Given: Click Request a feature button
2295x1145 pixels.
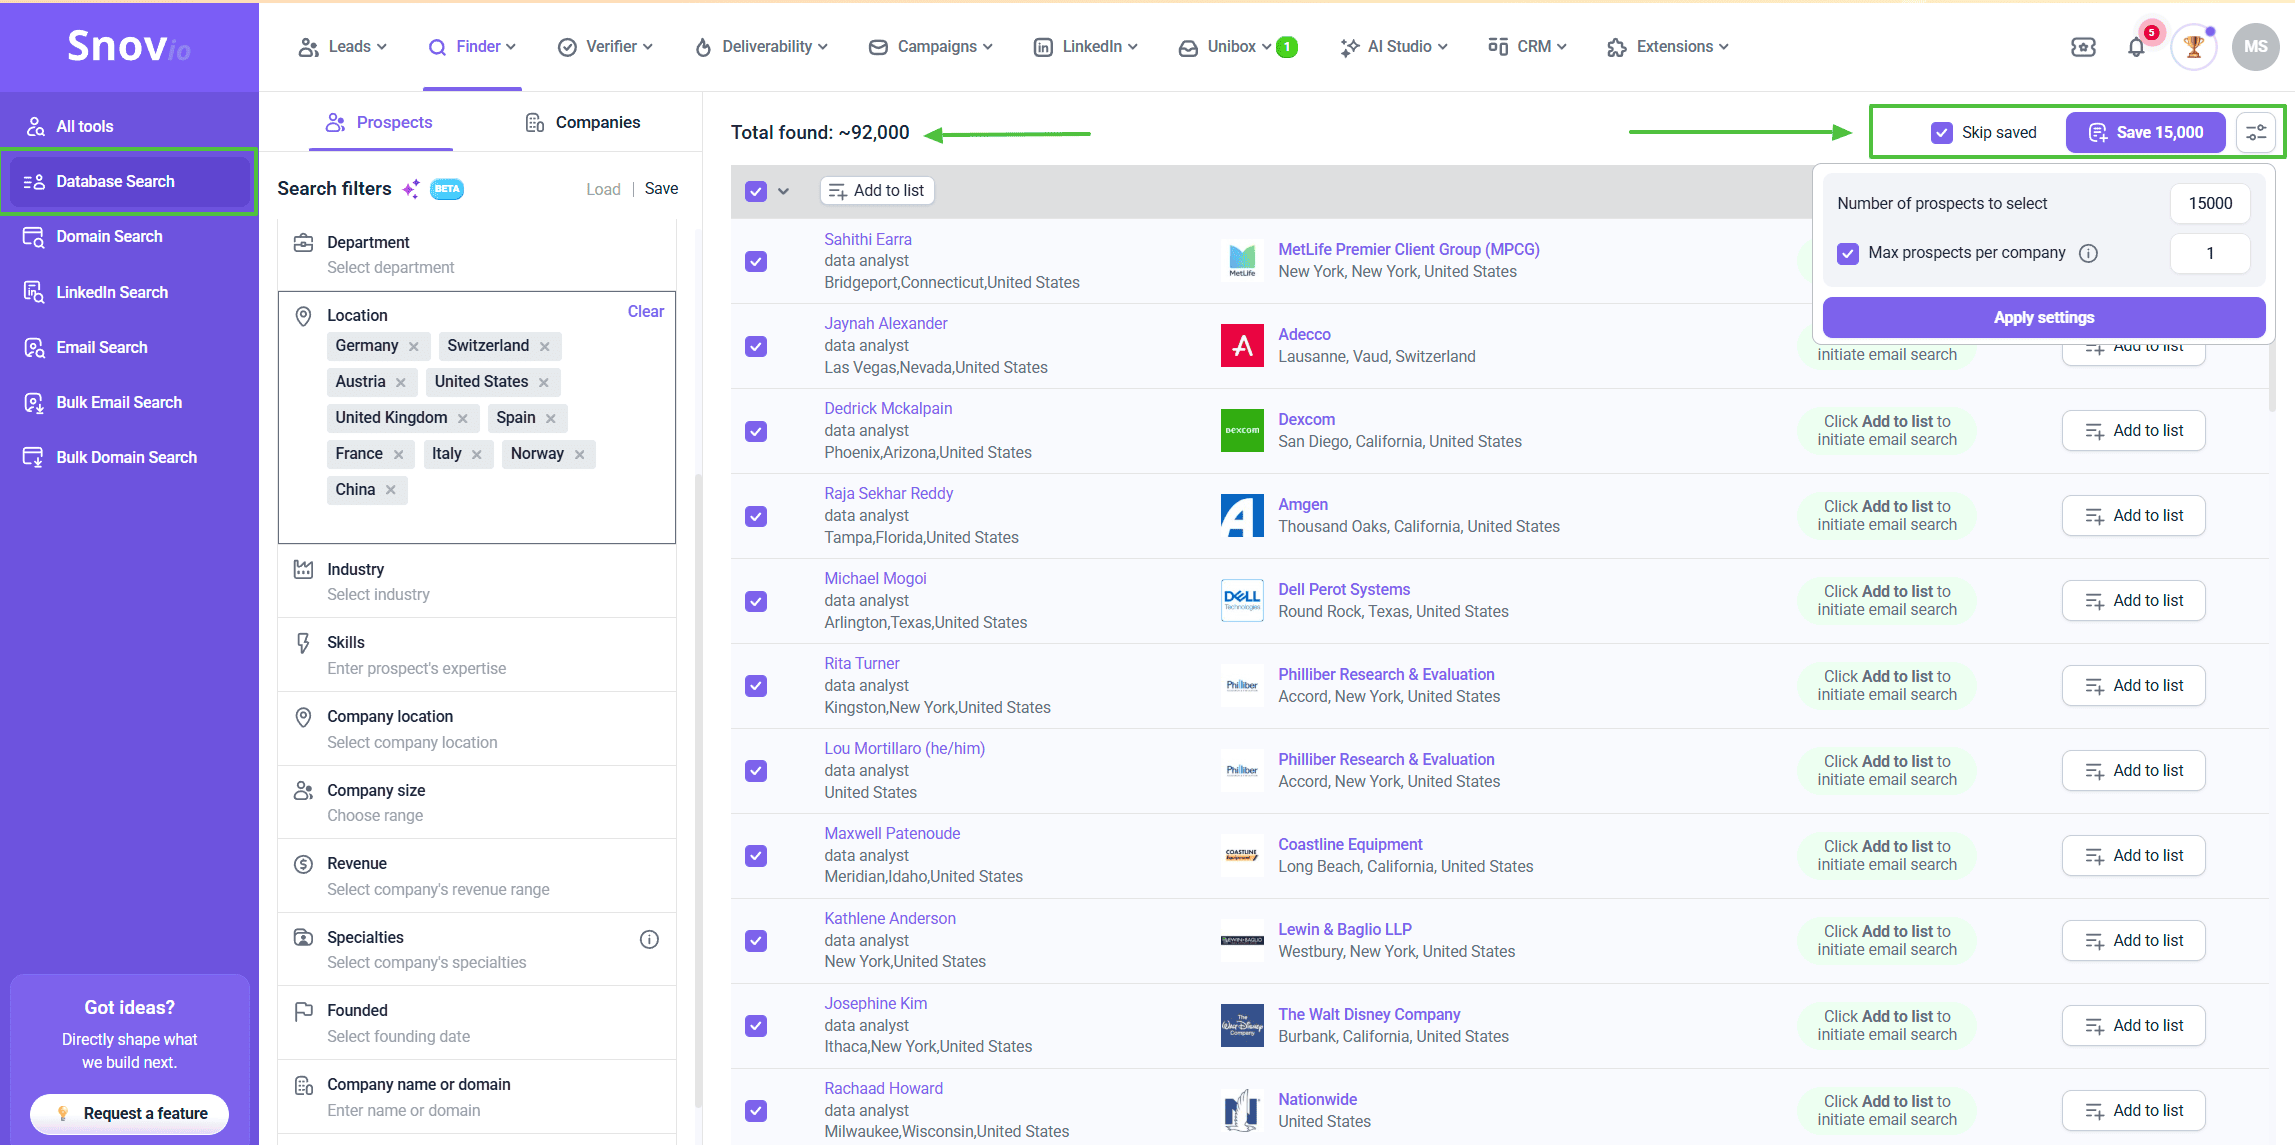Looking at the screenshot, I should [130, 1114].
